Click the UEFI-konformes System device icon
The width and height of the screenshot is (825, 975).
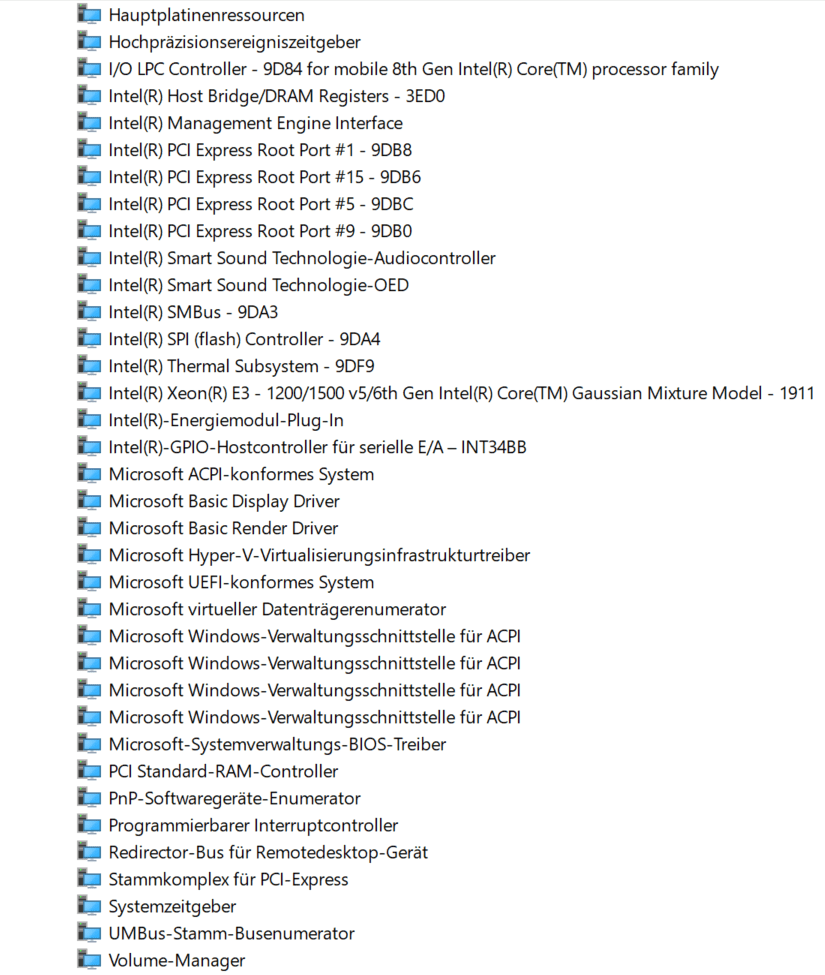pyautogui.click(x=89, y=582)
